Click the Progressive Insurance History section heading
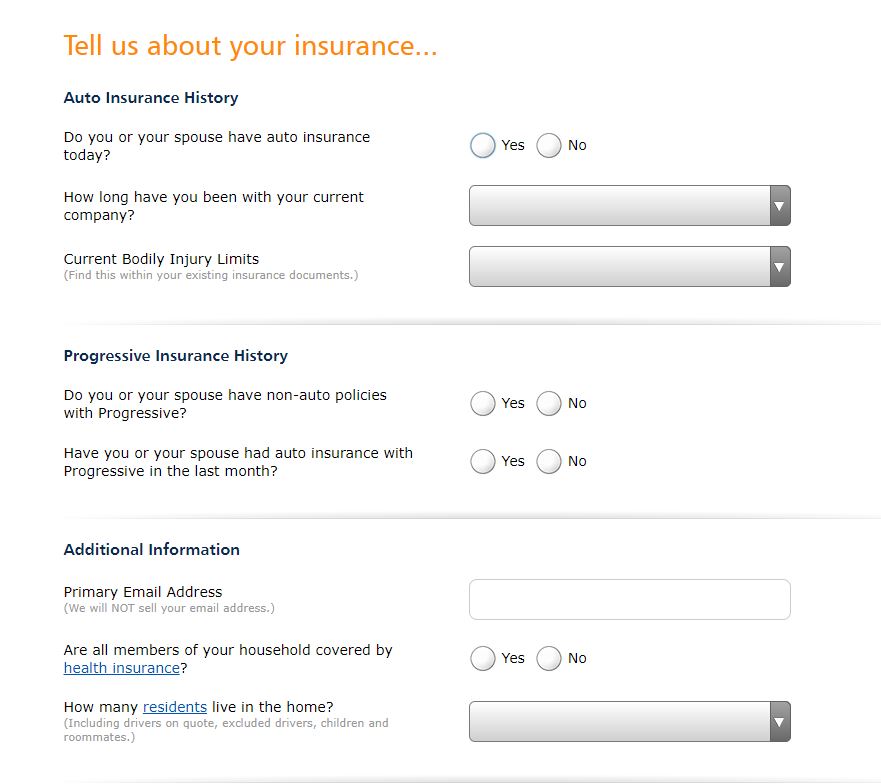Screen dimensions: 881x784 tap(175, 356)
